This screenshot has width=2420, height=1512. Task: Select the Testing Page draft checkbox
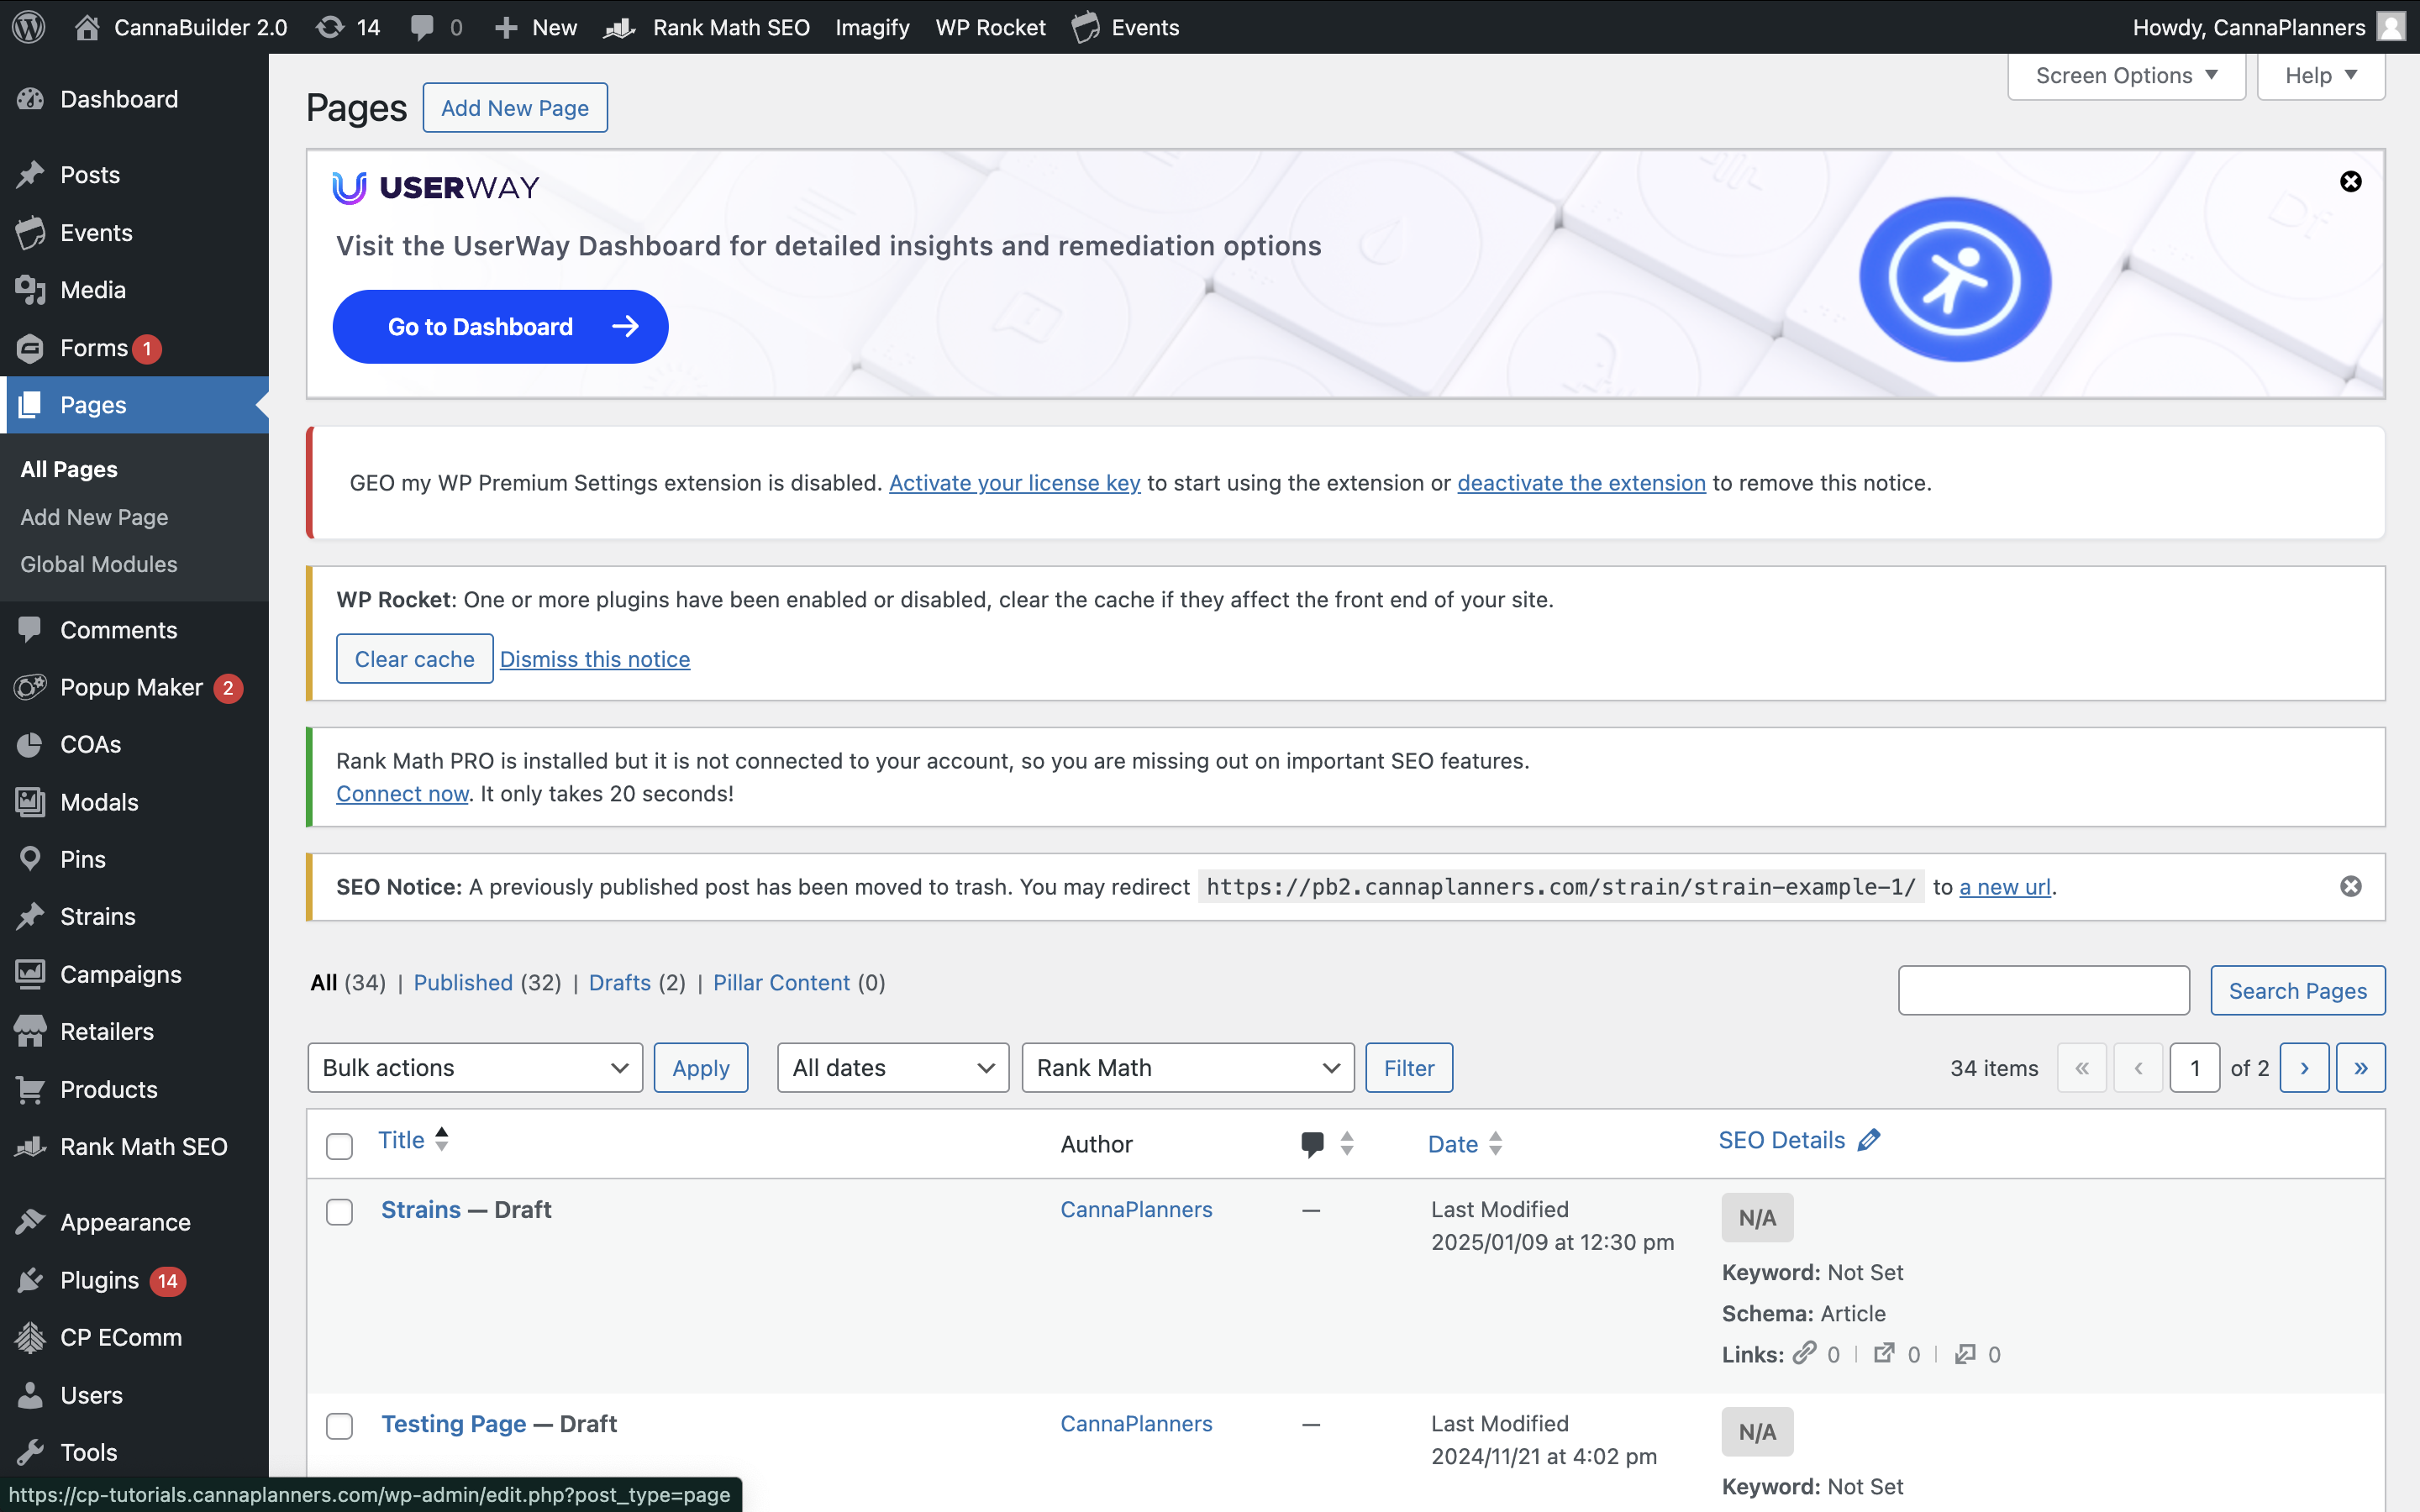coord(340,1426)
